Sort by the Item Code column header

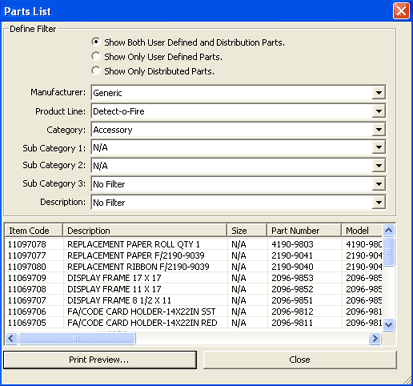[34, 230]
